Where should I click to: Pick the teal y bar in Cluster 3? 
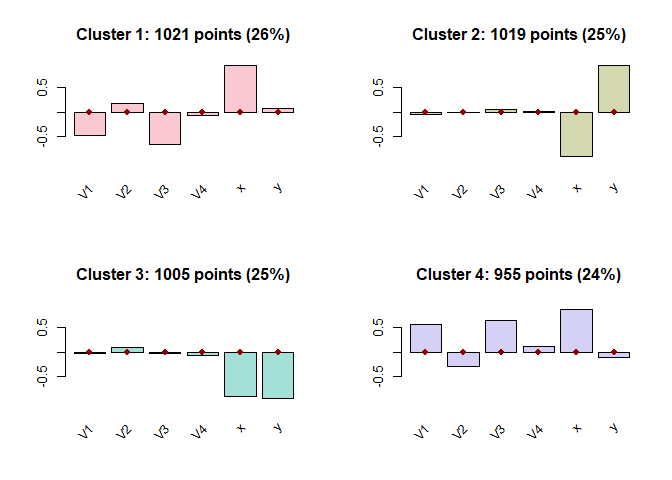point(277,375)
